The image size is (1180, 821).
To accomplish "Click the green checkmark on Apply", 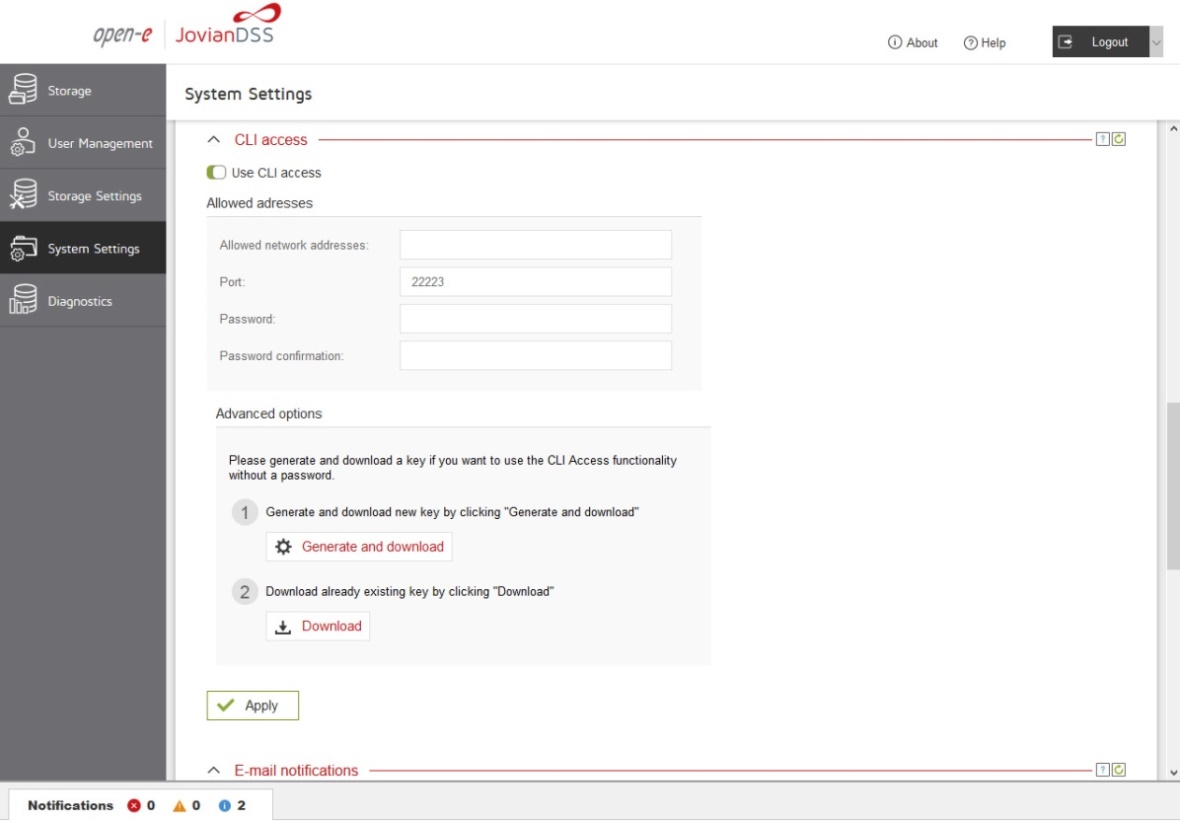I will click(226, 706).
